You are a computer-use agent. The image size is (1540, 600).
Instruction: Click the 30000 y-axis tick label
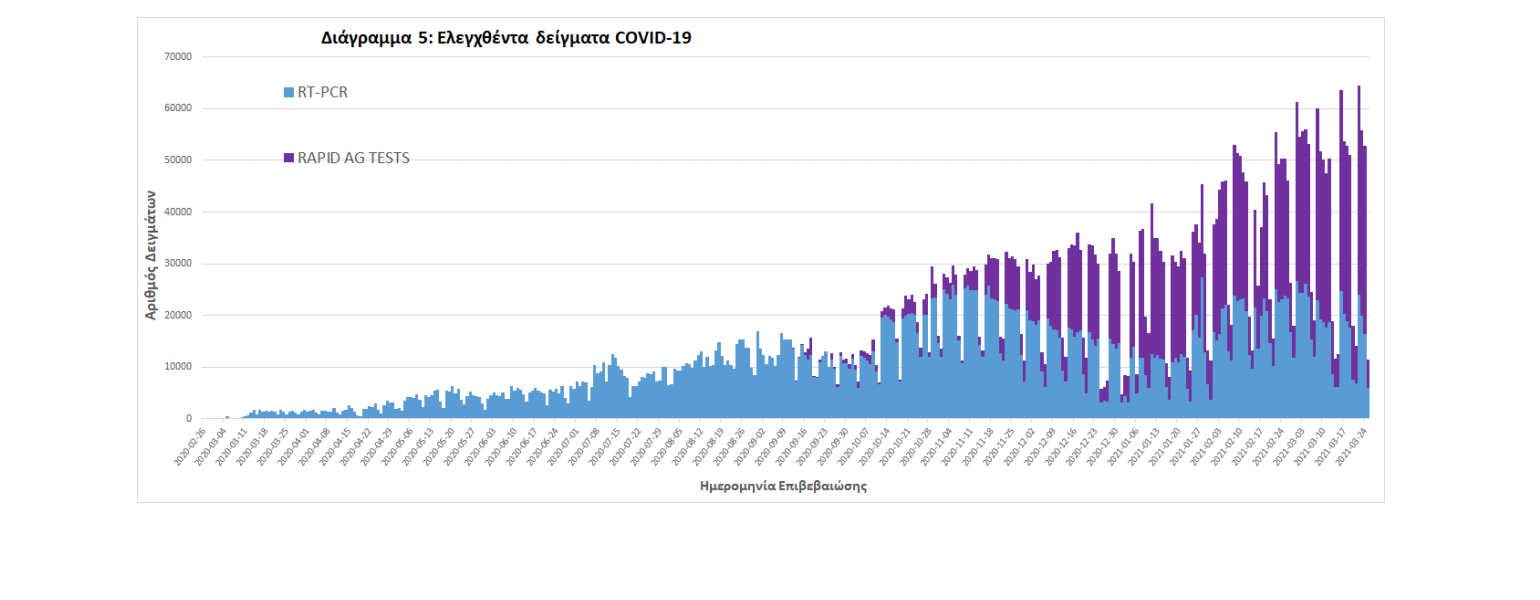pos(178,264)
